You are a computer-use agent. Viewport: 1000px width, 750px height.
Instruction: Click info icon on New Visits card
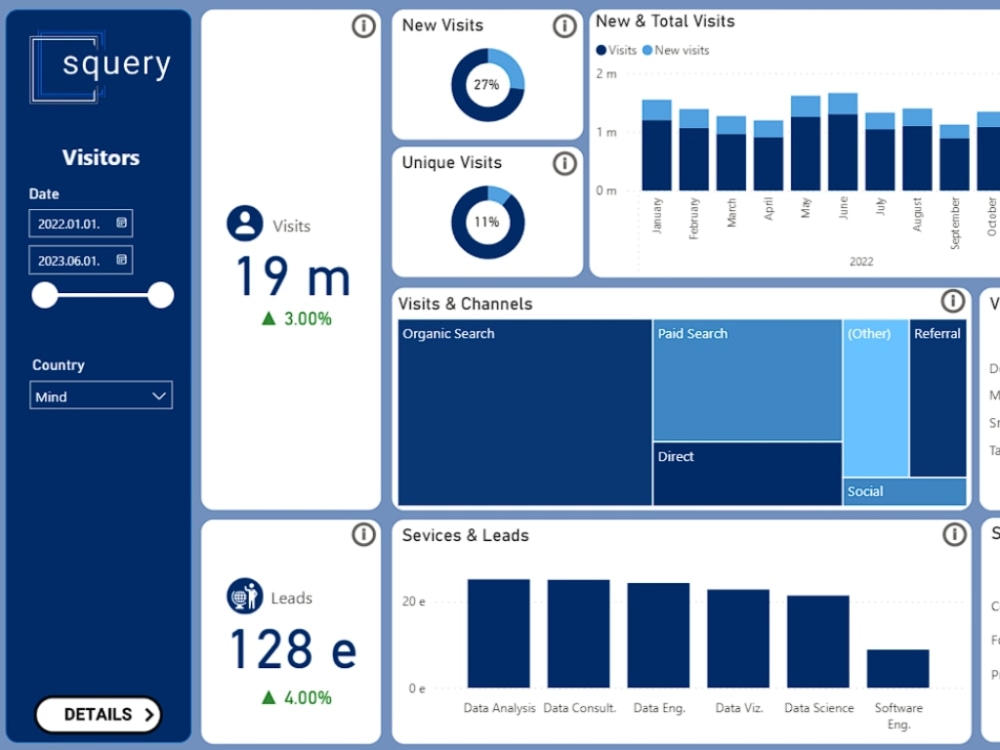pyautogui.click(x=564, y=27)
